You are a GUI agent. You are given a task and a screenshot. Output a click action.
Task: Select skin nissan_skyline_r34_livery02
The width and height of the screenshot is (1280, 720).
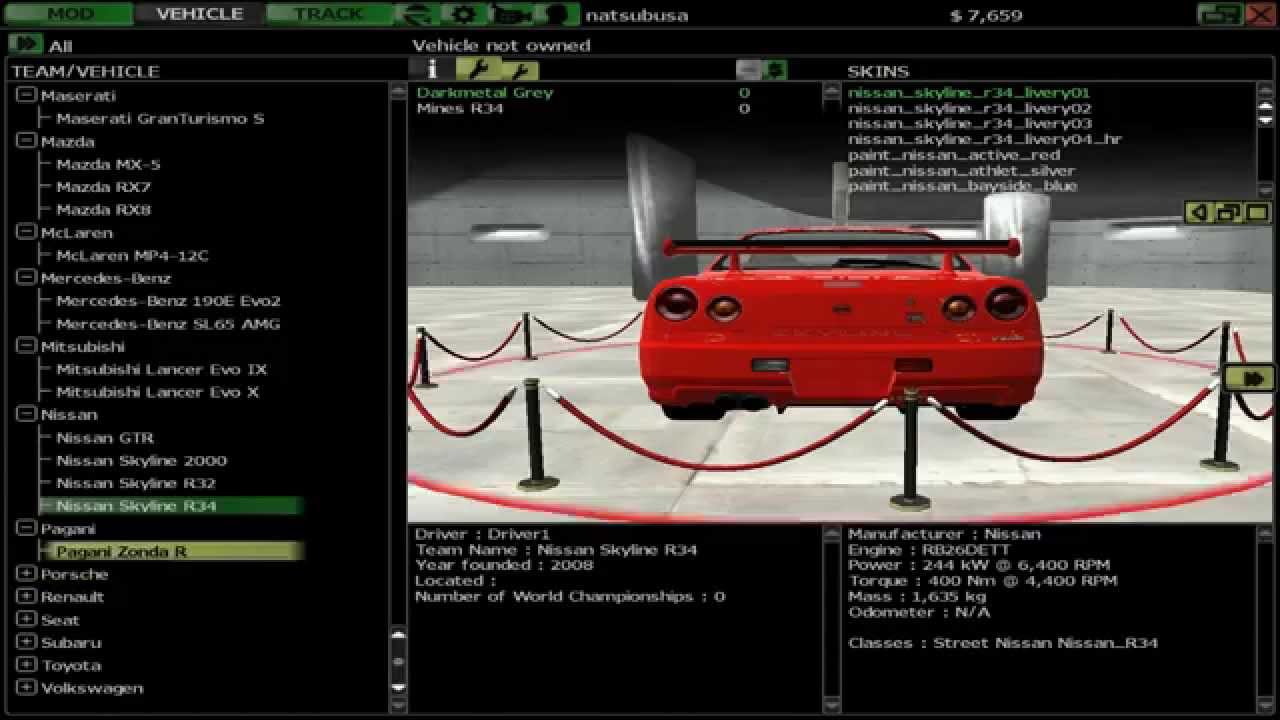pos(970,108)
